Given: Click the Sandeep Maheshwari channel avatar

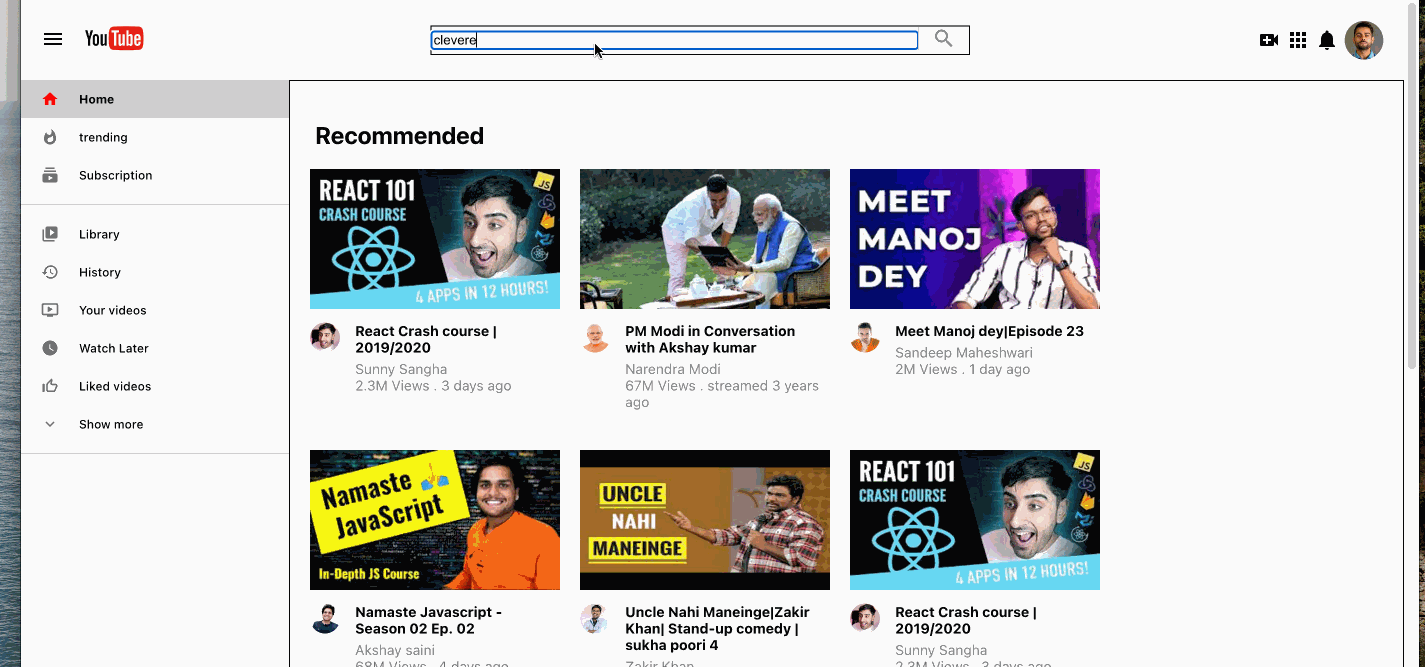Looking at the screenshot, I should coord(865,337).
